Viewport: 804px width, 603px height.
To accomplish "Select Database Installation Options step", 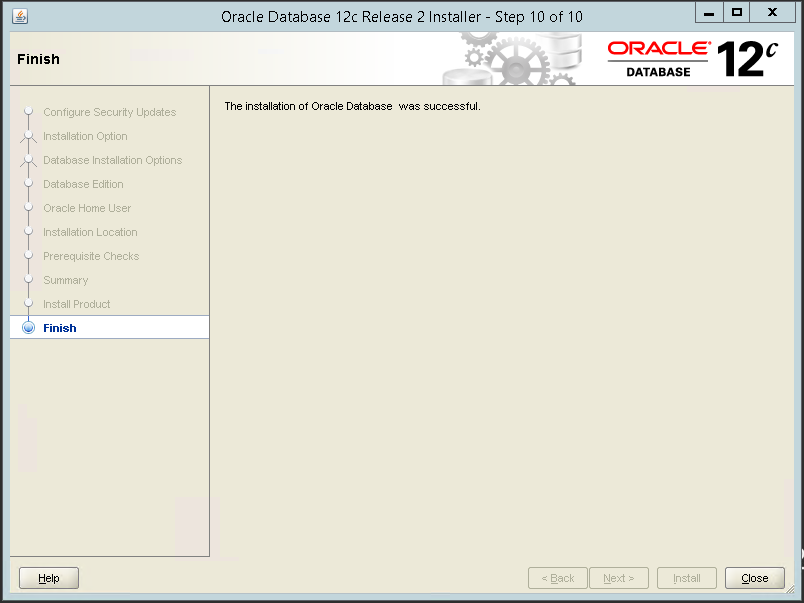I will point(112,160).
